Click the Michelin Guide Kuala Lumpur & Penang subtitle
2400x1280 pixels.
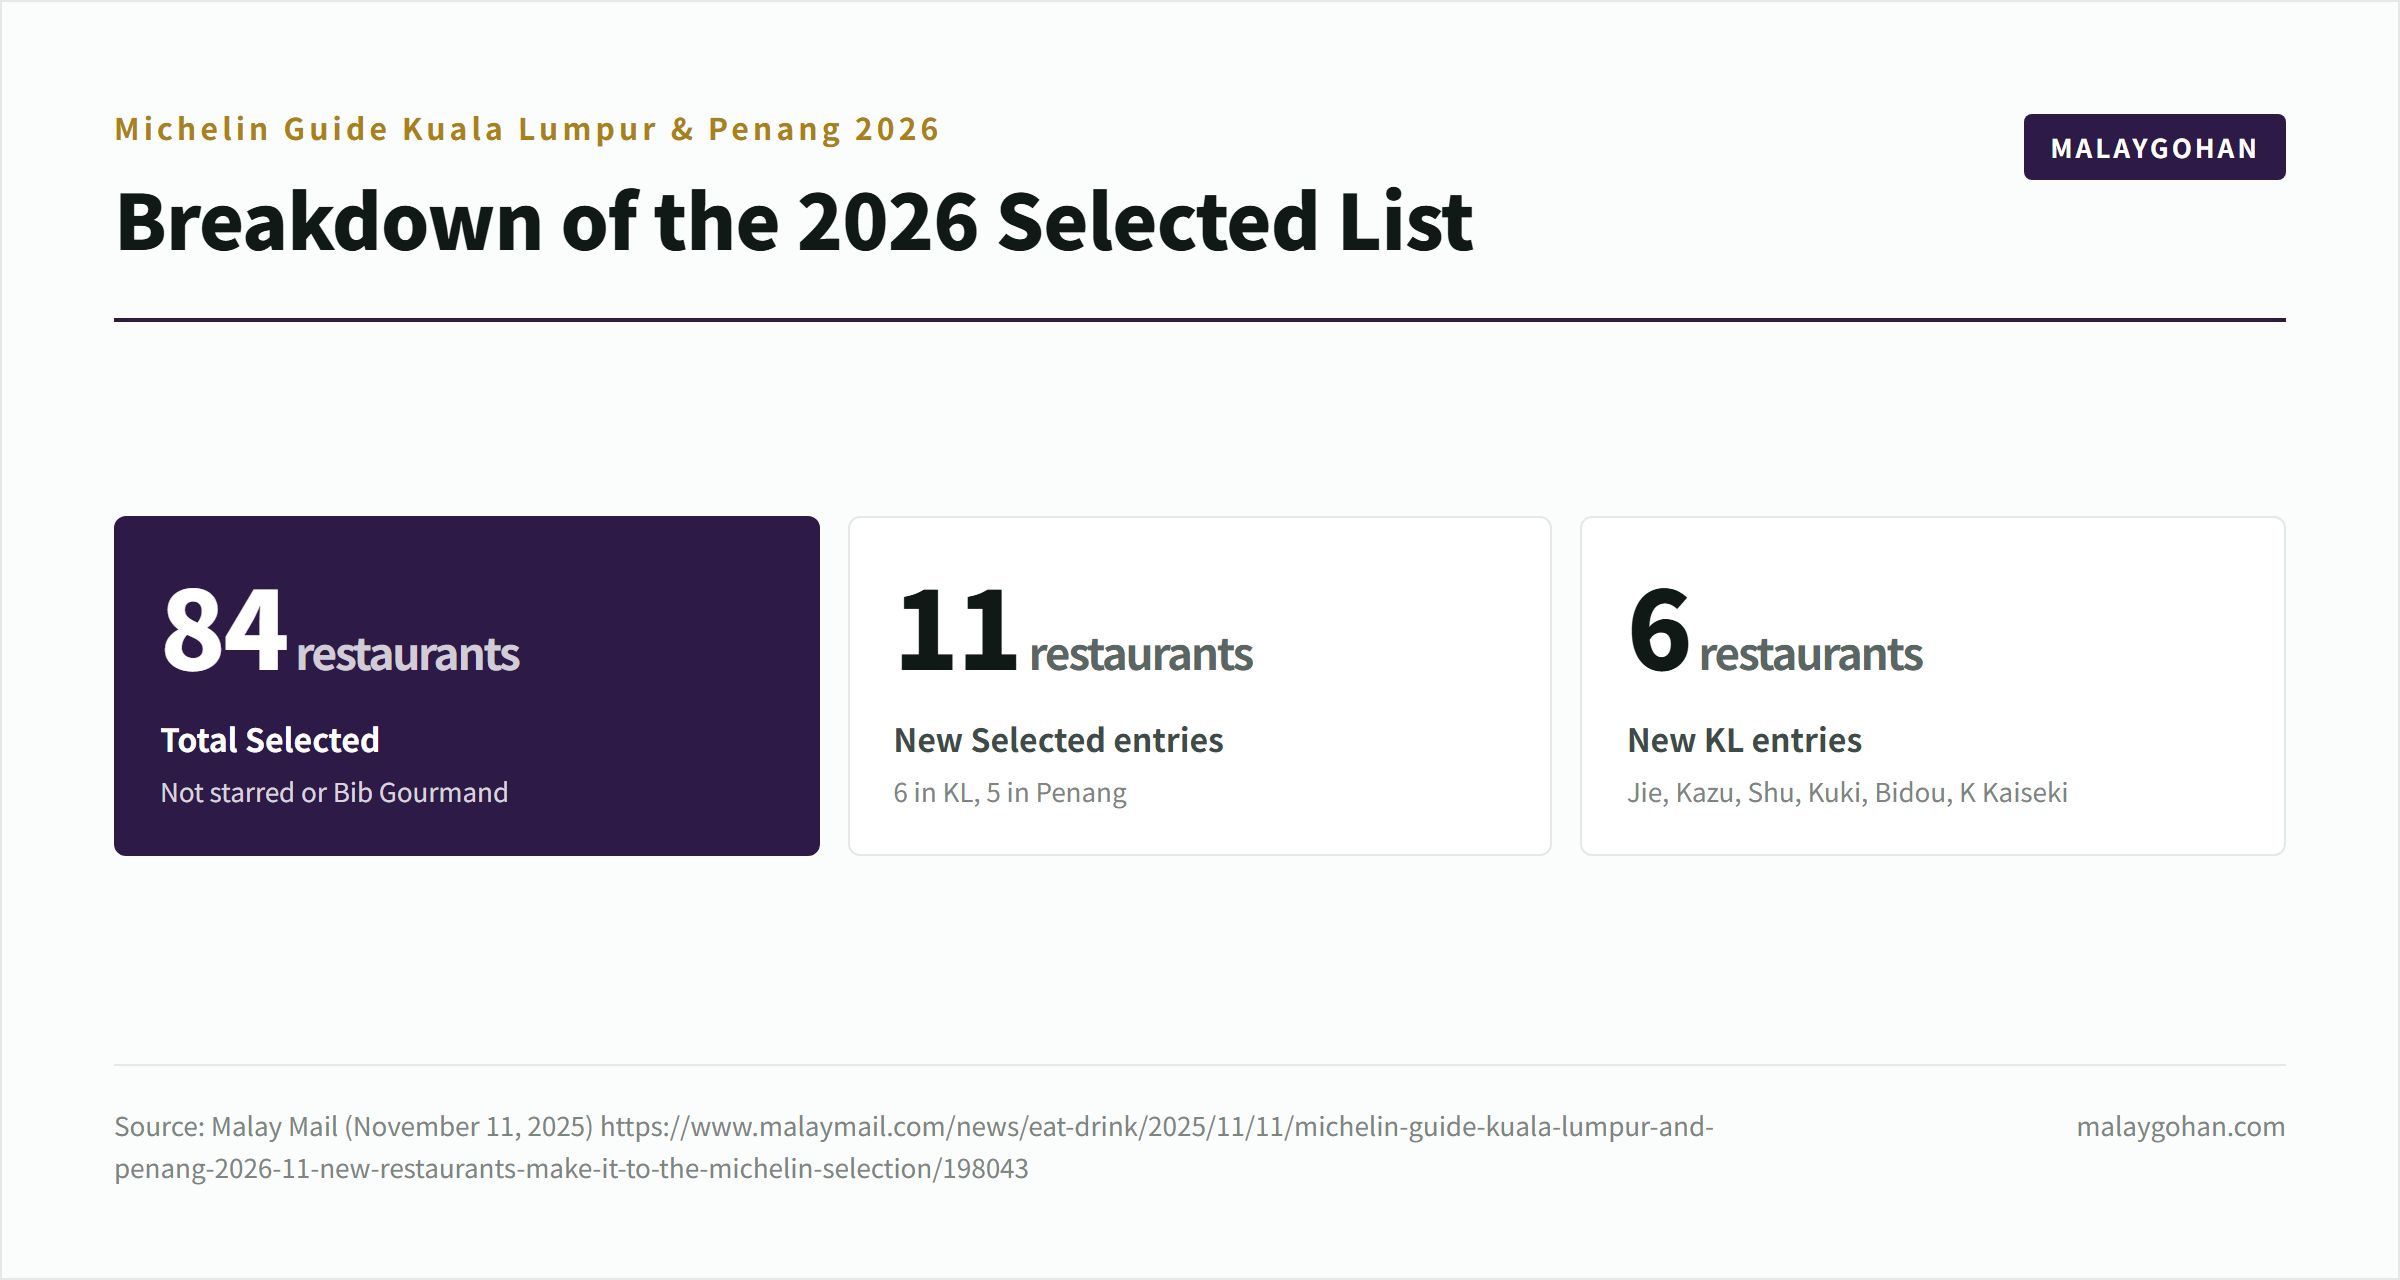coord(527,129)
